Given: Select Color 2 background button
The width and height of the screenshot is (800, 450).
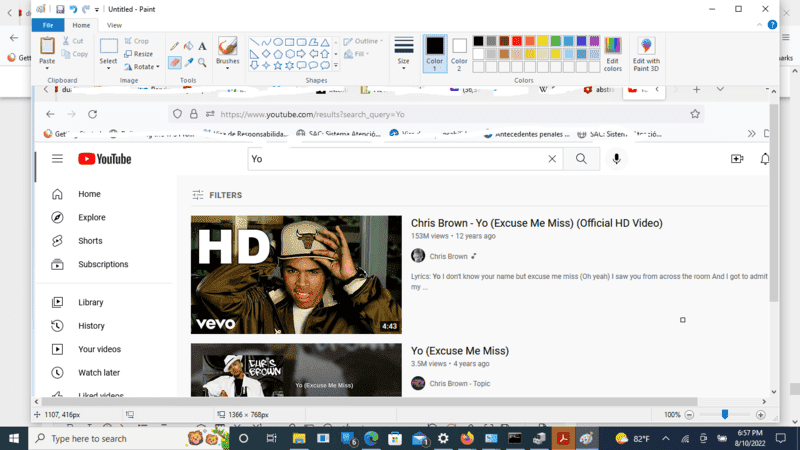Looking at the screenshot, I should click(x=459, y=54).
